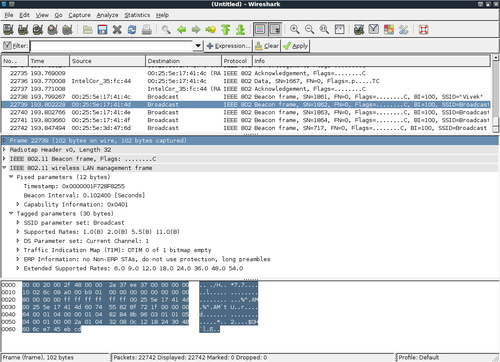Open the Statistics menu

[137, 15]
